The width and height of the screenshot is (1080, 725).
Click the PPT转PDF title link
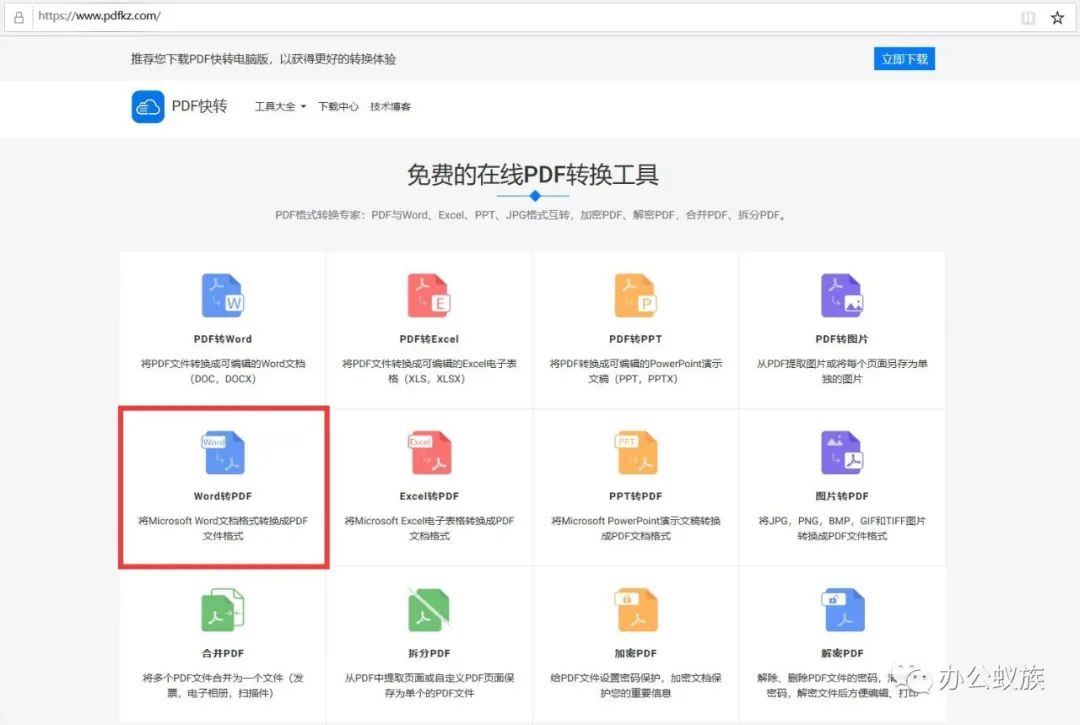(636, 496)
